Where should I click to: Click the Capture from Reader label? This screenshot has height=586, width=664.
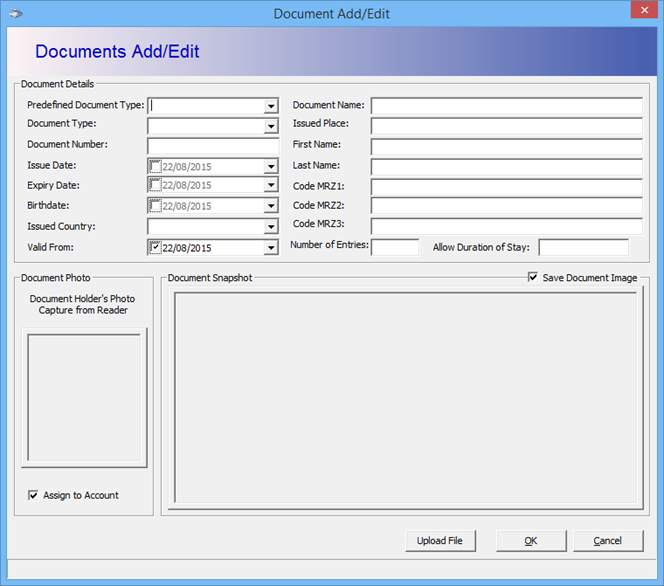pos(83,310)
